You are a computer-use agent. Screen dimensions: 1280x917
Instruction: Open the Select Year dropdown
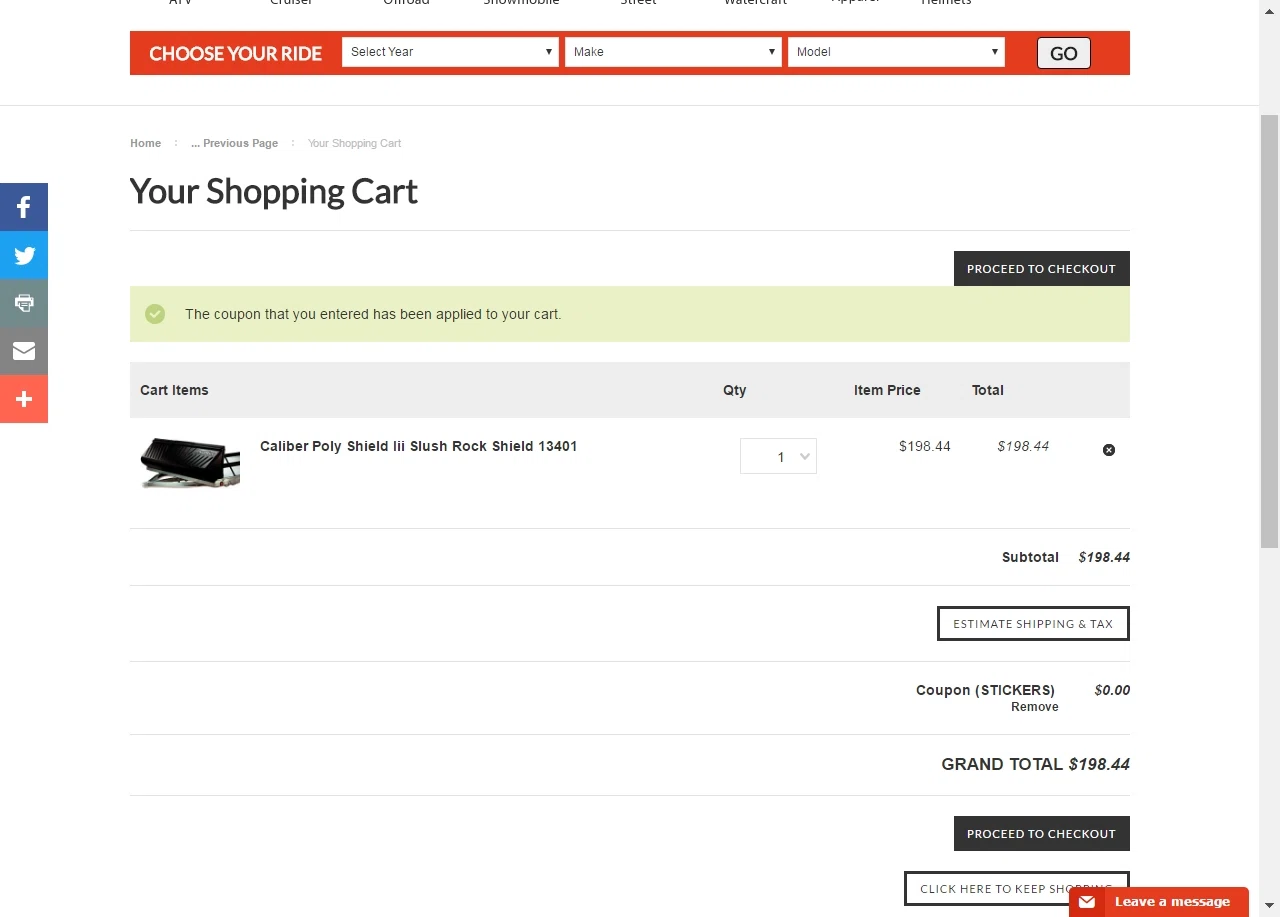(450, 52)
